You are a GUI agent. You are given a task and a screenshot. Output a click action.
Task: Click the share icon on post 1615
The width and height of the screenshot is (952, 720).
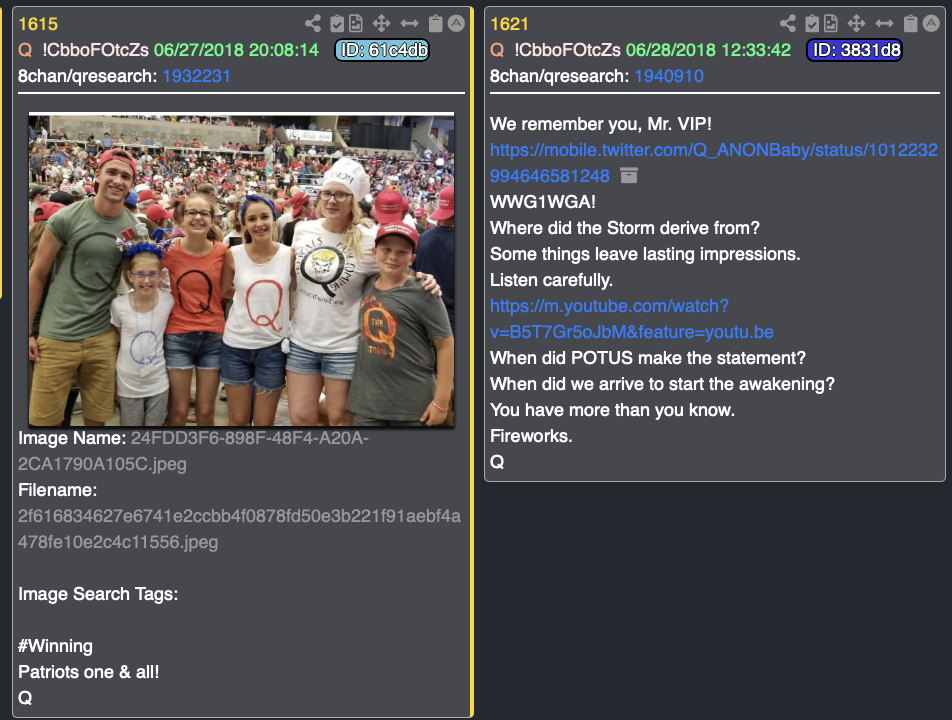pyautogui.click(x=313, y=24)
